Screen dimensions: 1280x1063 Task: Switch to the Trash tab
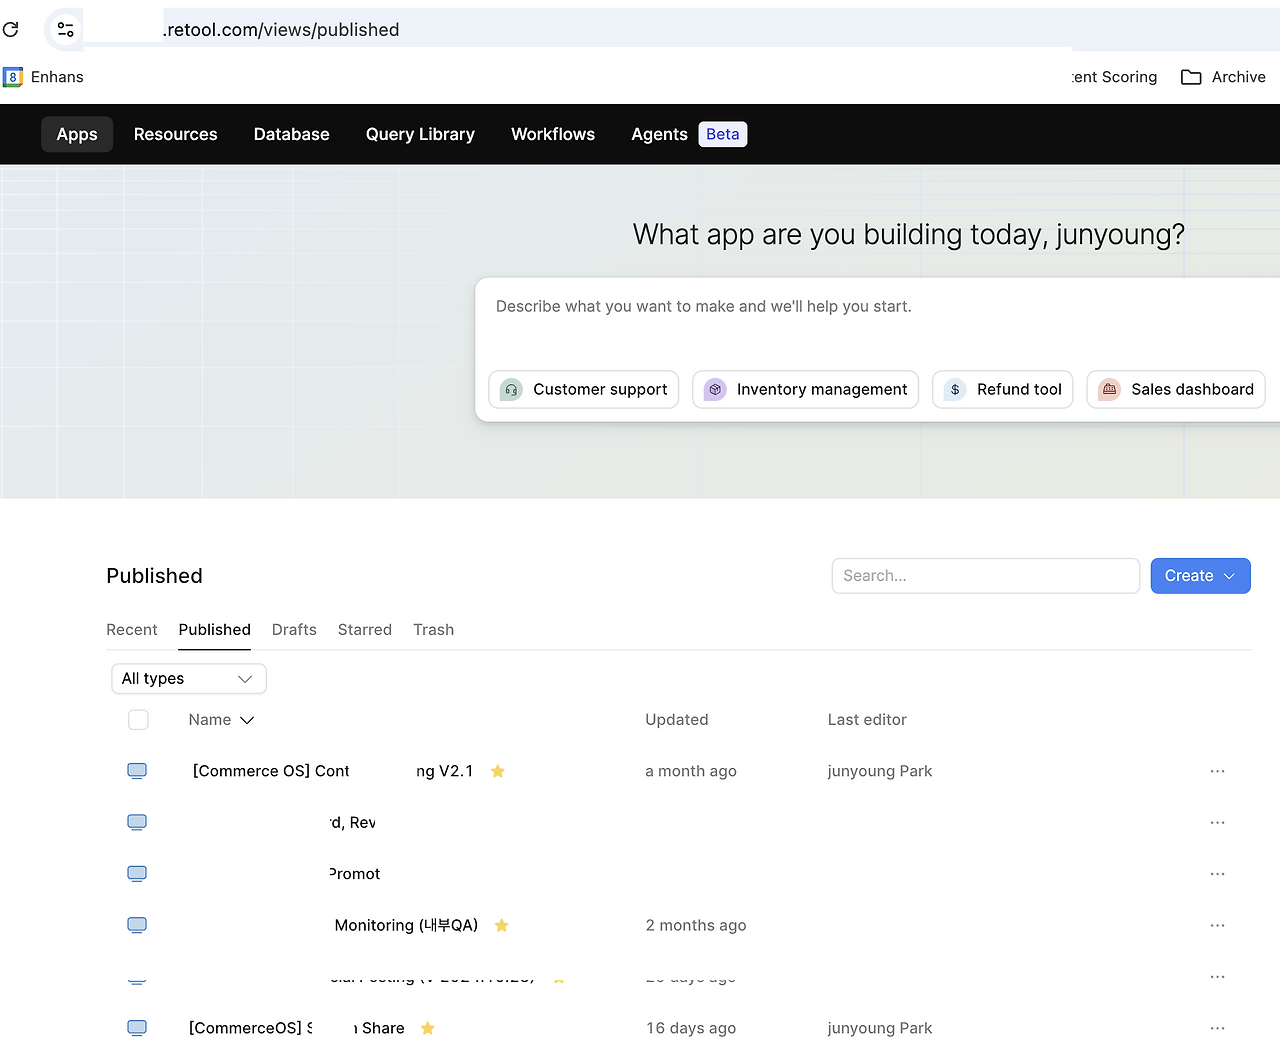[x=434, y=630]
